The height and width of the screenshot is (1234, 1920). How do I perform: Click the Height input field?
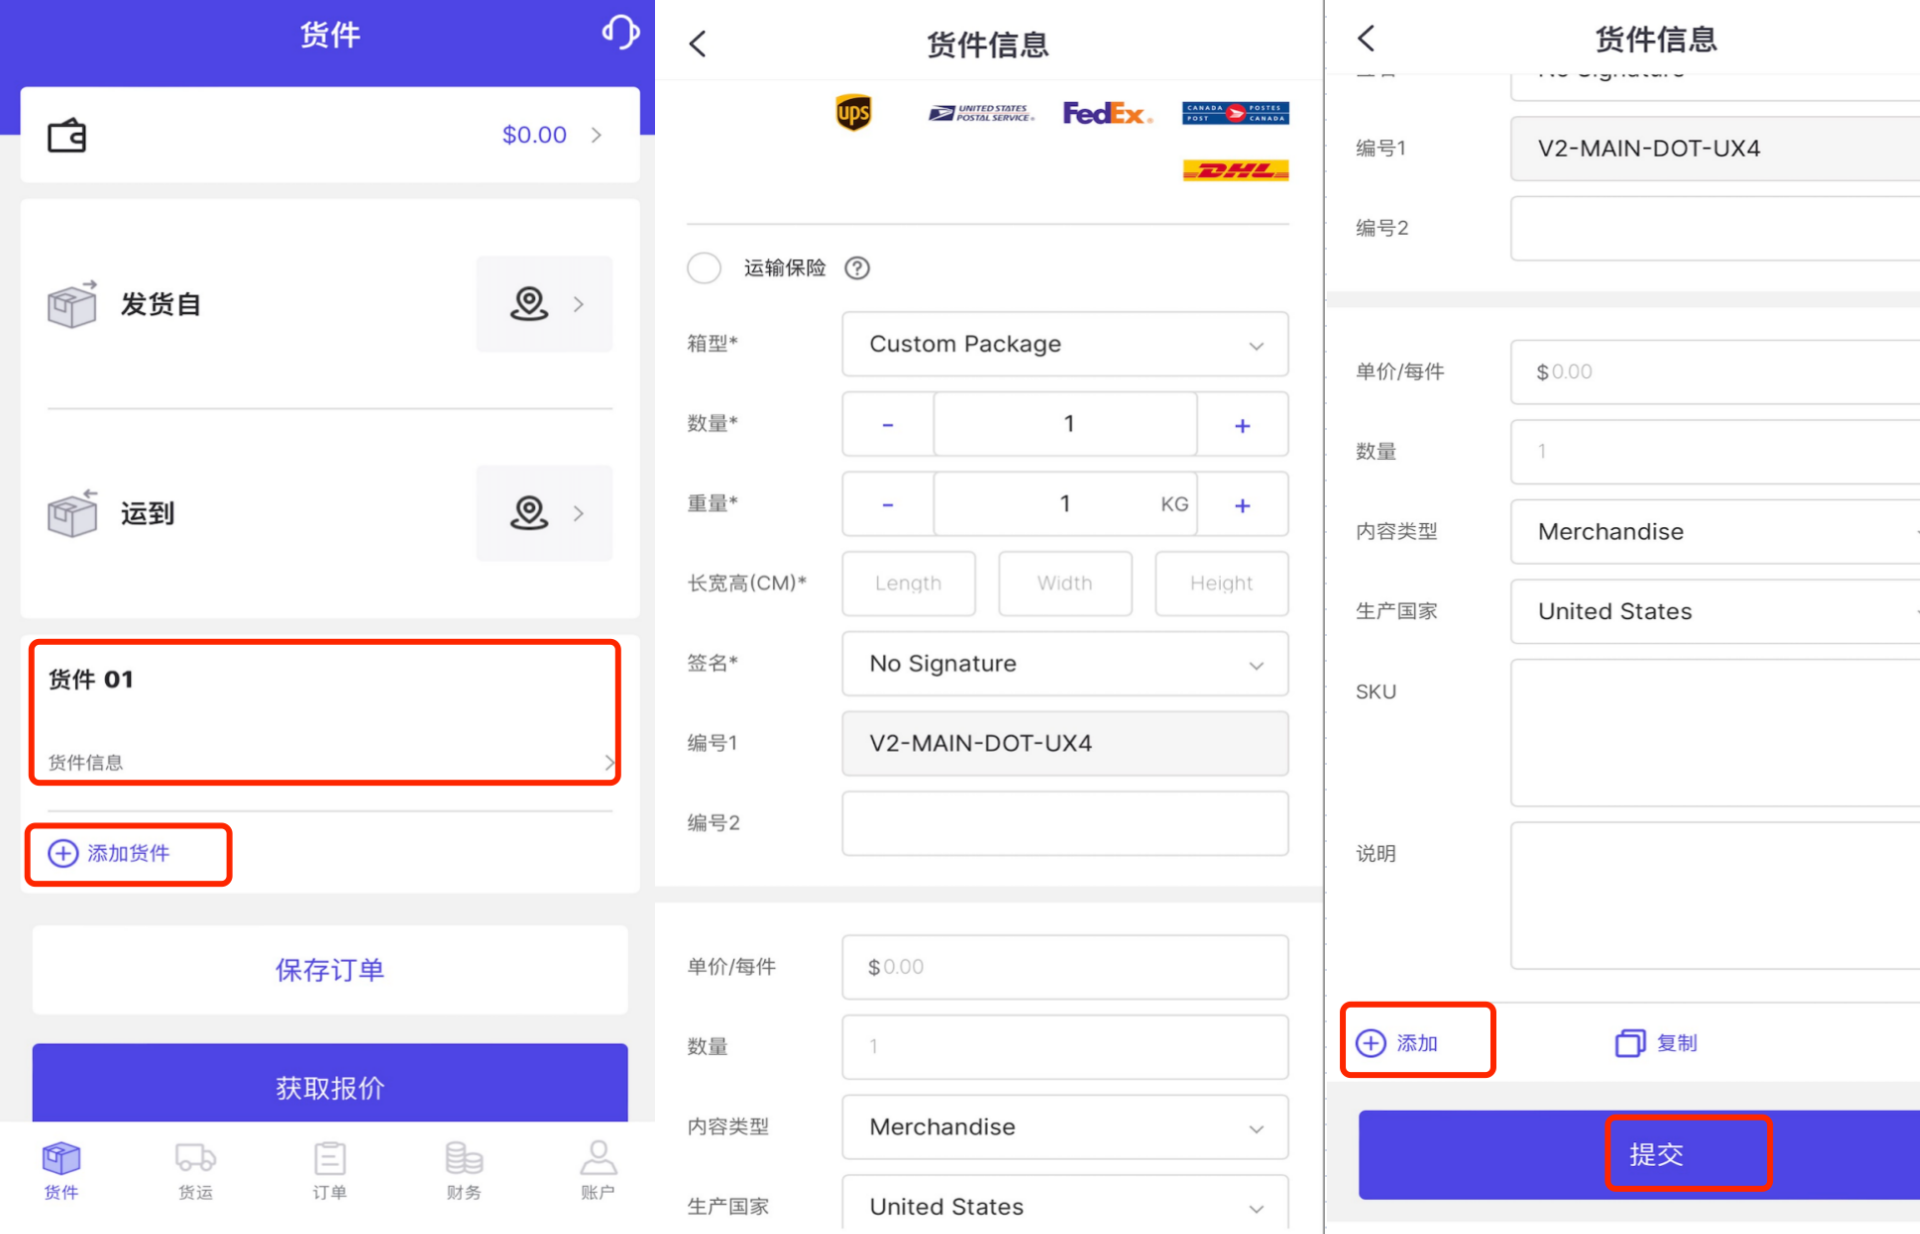pos(1222,583)
